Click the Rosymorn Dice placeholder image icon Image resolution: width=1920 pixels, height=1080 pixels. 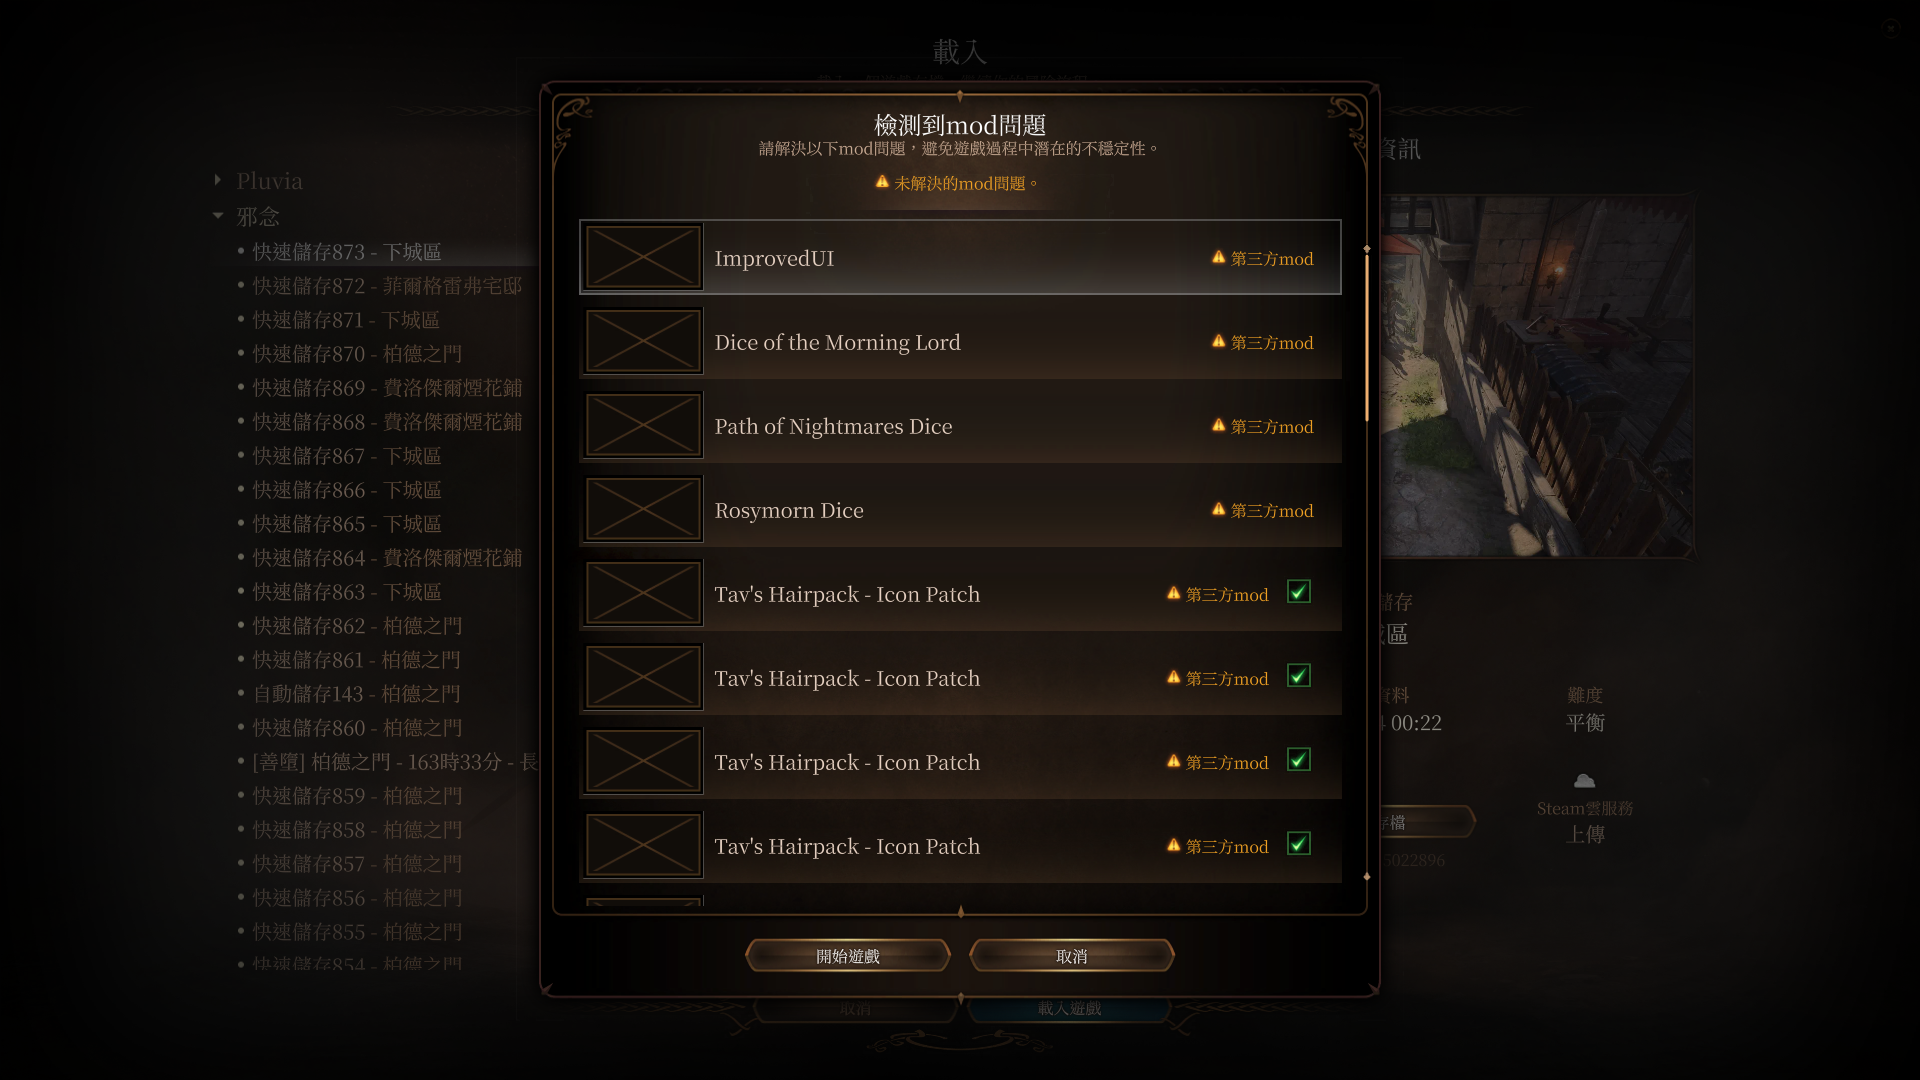643,509
